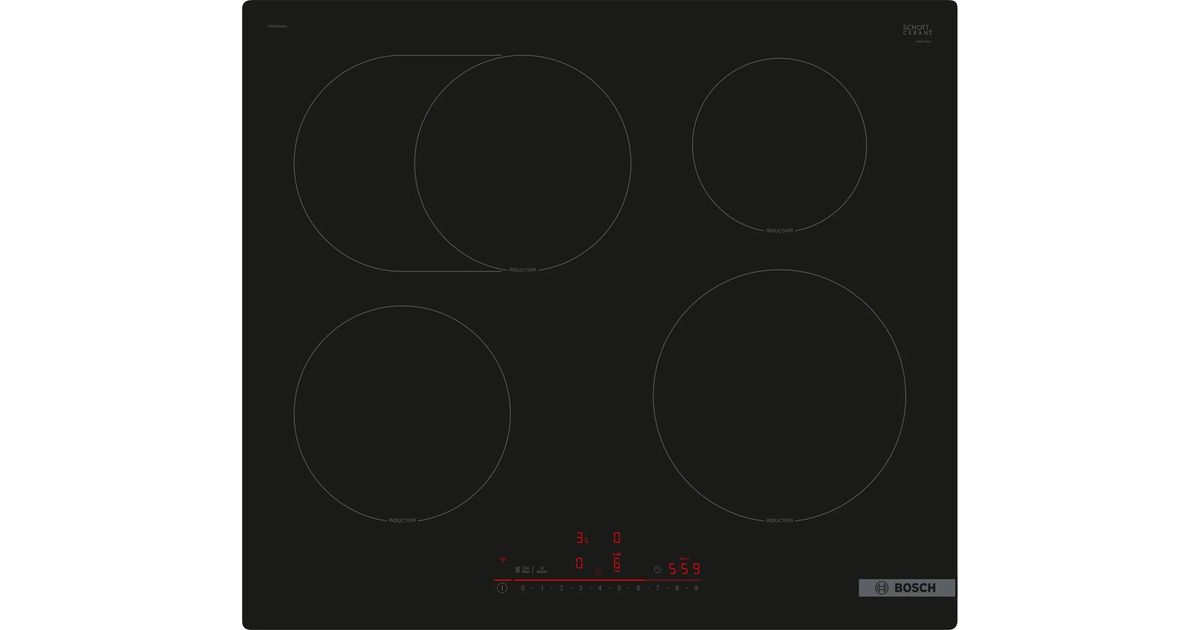Screen dimensions: 1200x630
Task: Click the Schott Ceran logo
Action: click(x=917, y=31)
